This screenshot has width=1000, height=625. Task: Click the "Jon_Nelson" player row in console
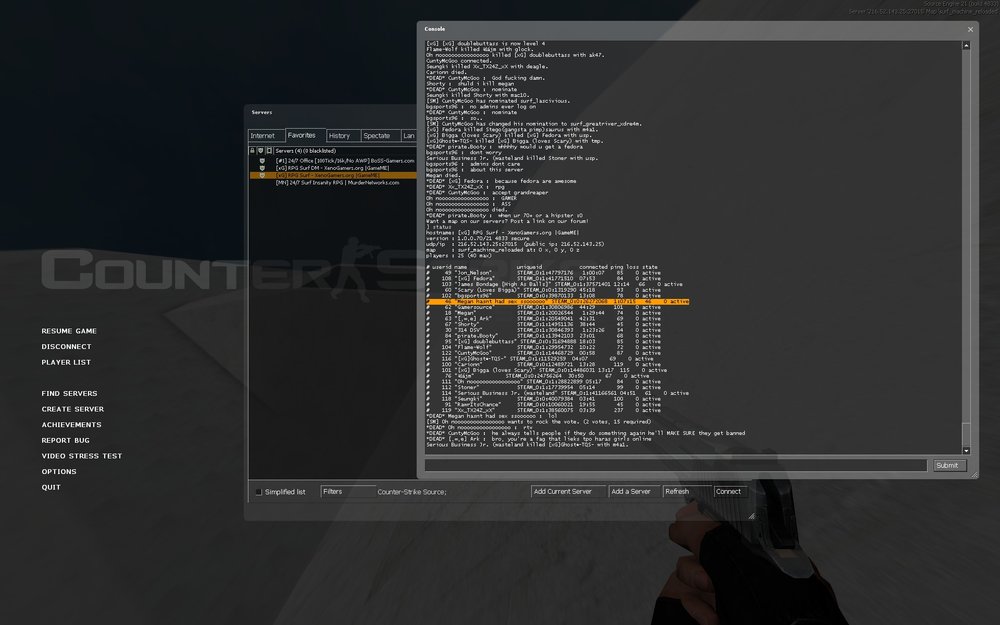pos(543,273)
